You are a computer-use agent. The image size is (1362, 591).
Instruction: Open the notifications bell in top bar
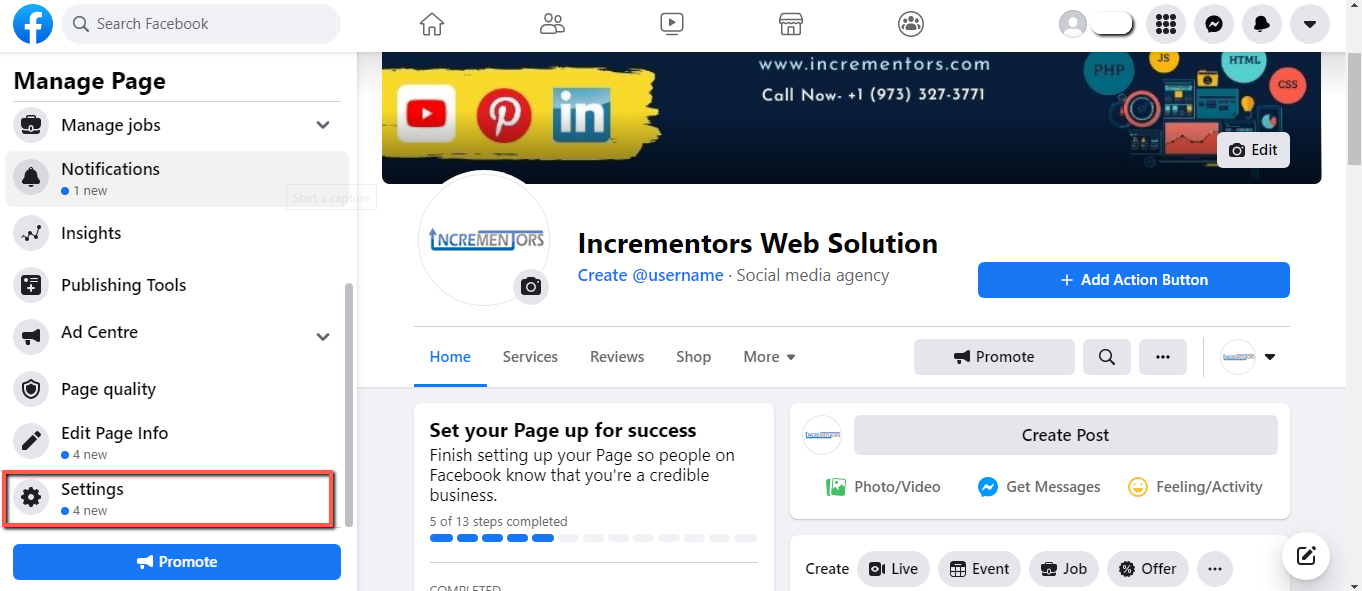1261,24
